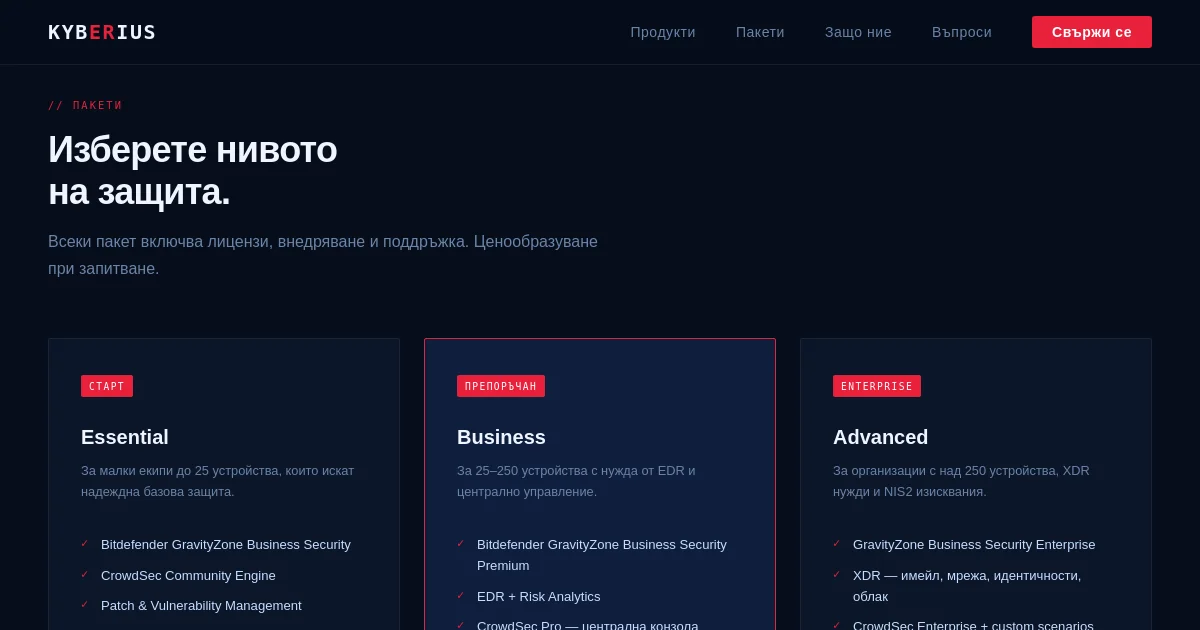Click the Patch & Vulnerability Management feature
The image size is (1200, 630).
click(x=201, y=606)
